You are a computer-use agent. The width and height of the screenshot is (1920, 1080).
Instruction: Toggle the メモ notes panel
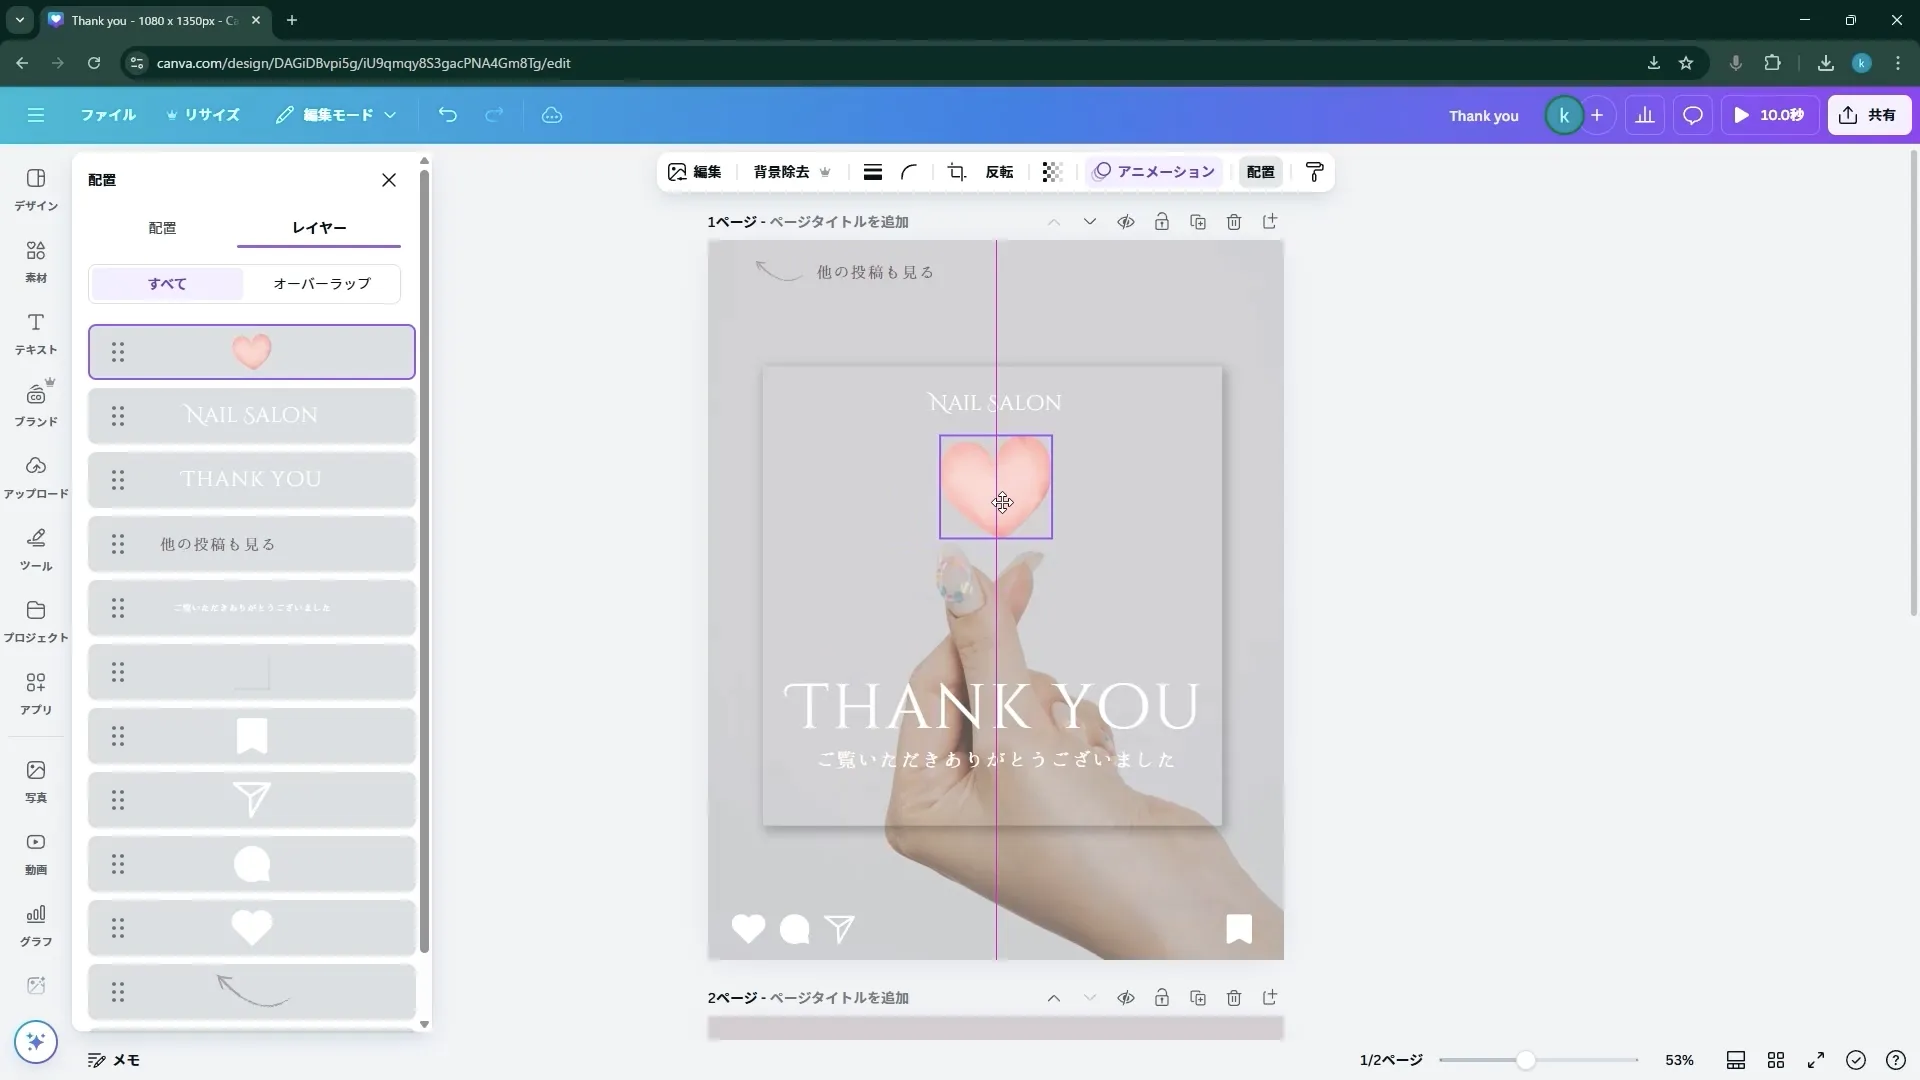[x=113, y=1060]
